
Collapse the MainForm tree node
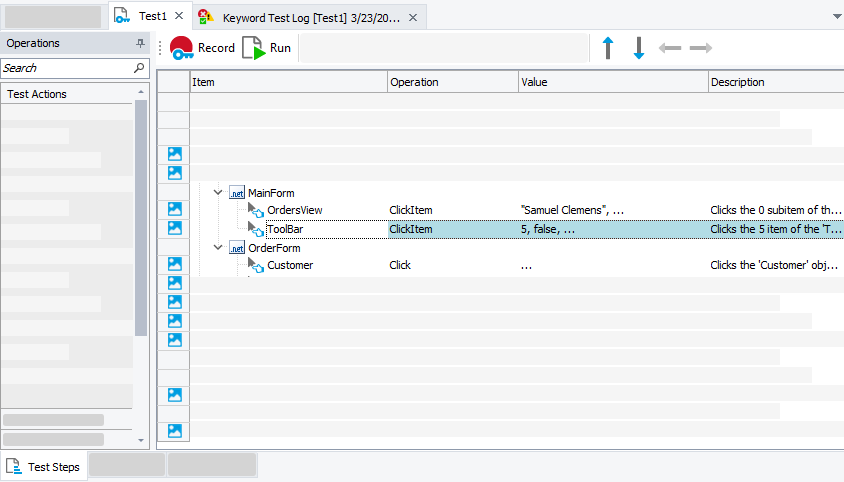(218, 192)
